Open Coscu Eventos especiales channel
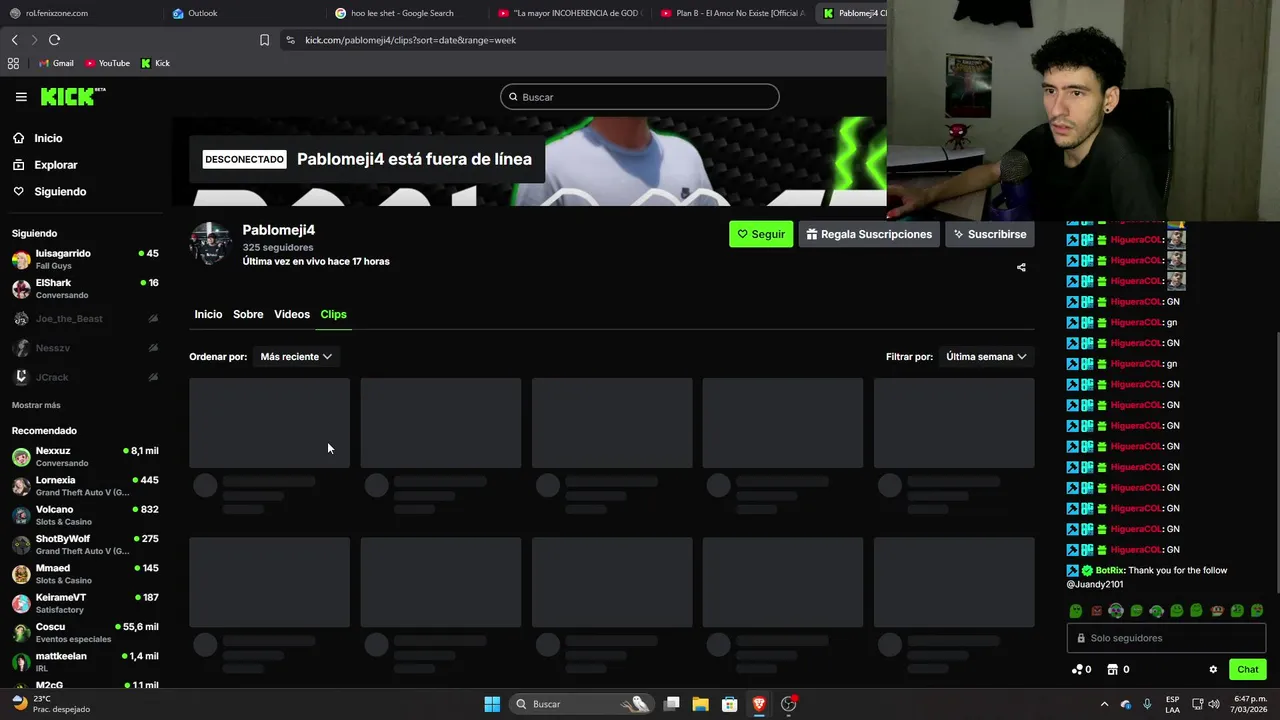The width and height of the screenshot is (1280, 720). point(84,633)
